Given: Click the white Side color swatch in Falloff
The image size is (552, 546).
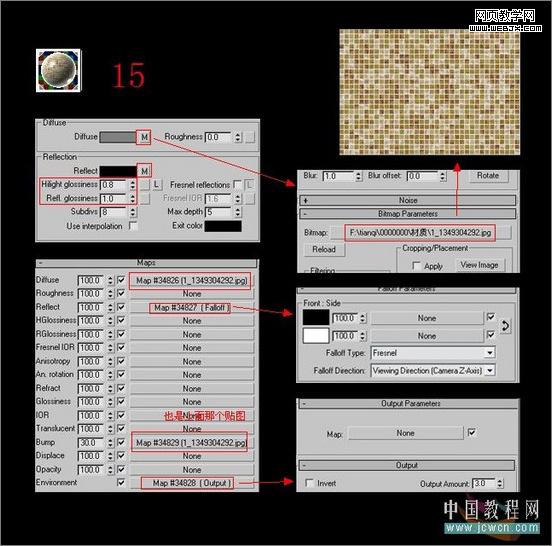Looking at the screenshot, I should [316, 335].
